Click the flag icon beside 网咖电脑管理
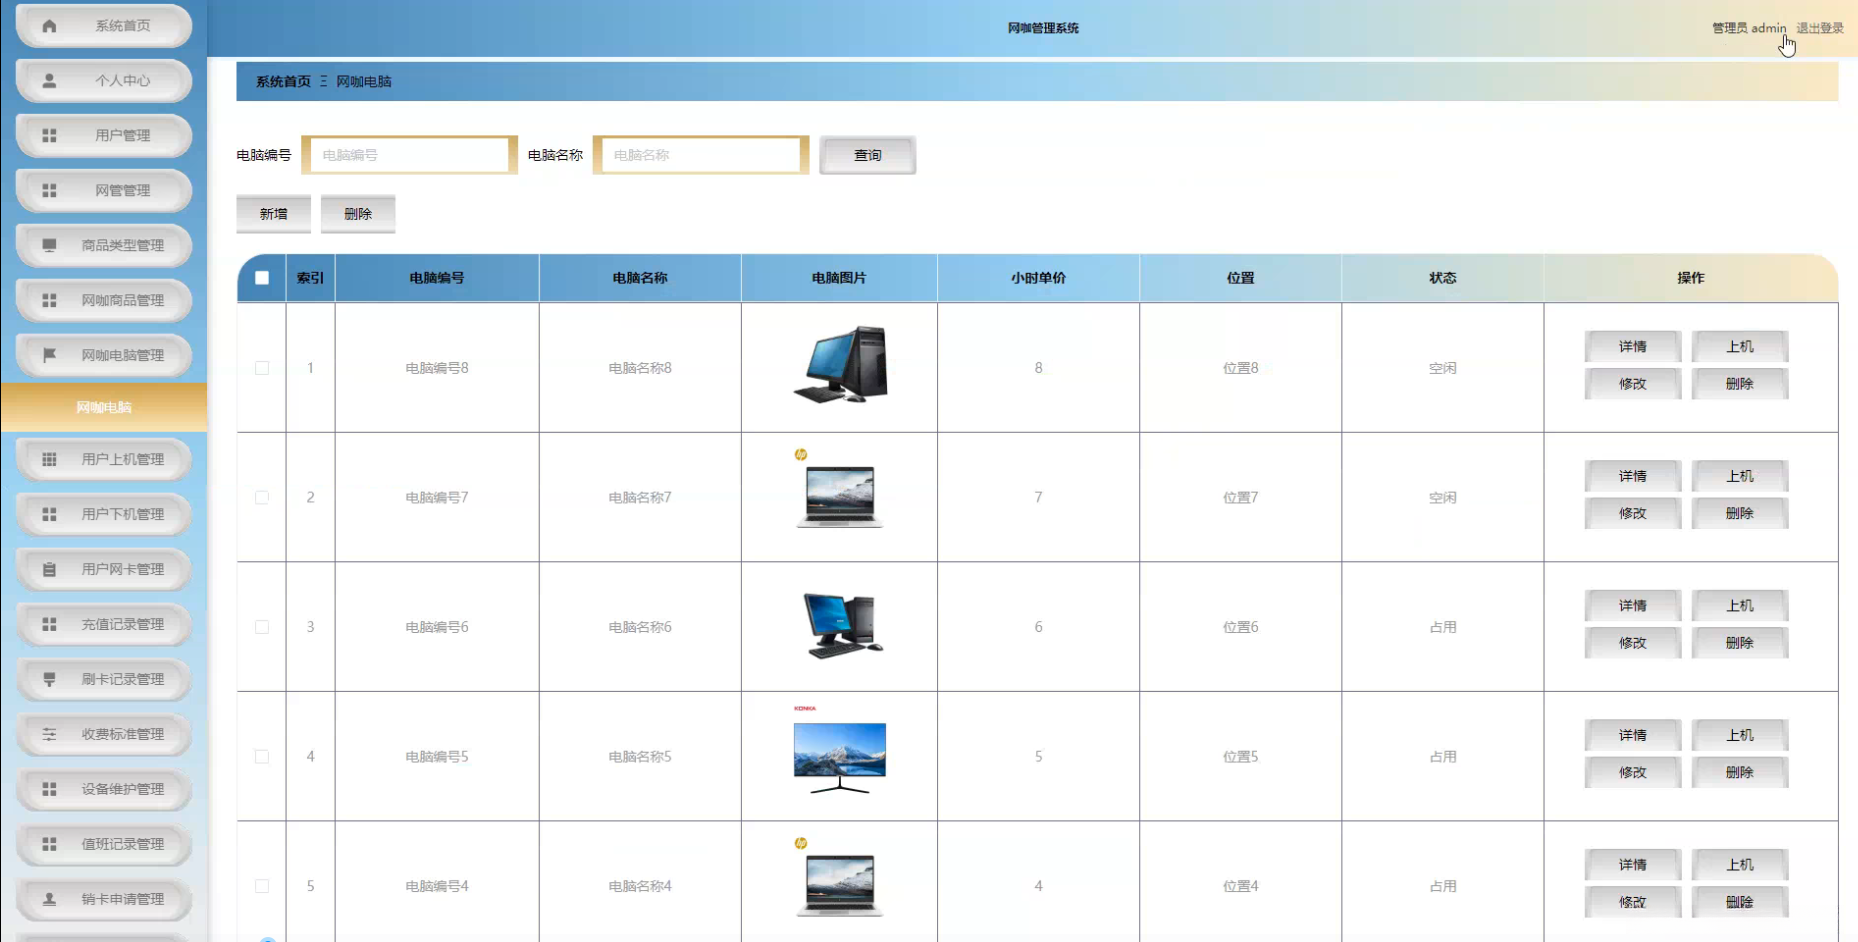The height and width of the screenshot is (942, 1858). [49, 355]
